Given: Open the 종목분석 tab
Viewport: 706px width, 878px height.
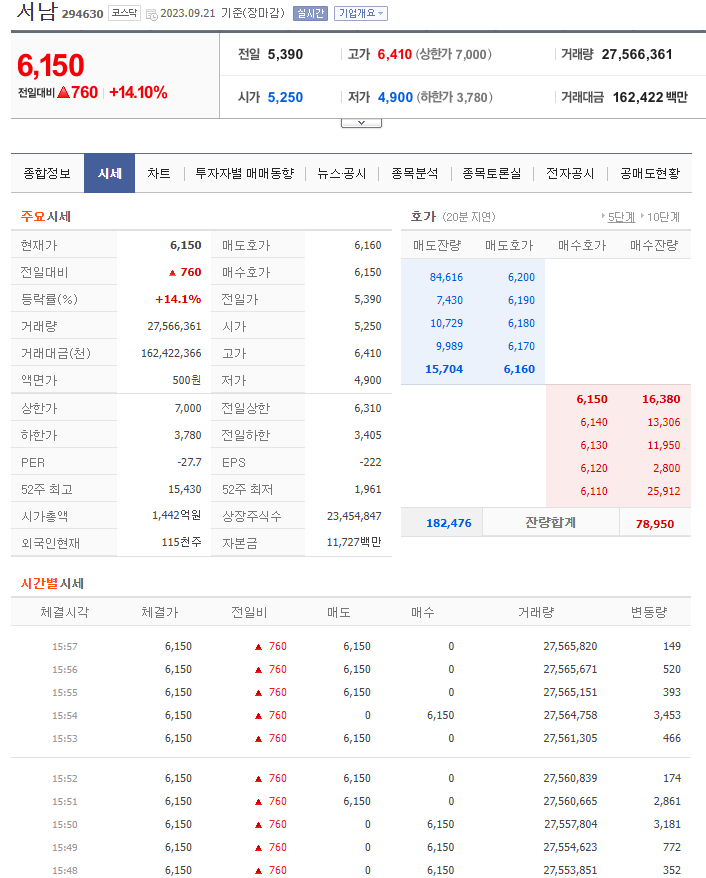Looking at the screenshot, I should pyautogui.click(x=414, y=174).
